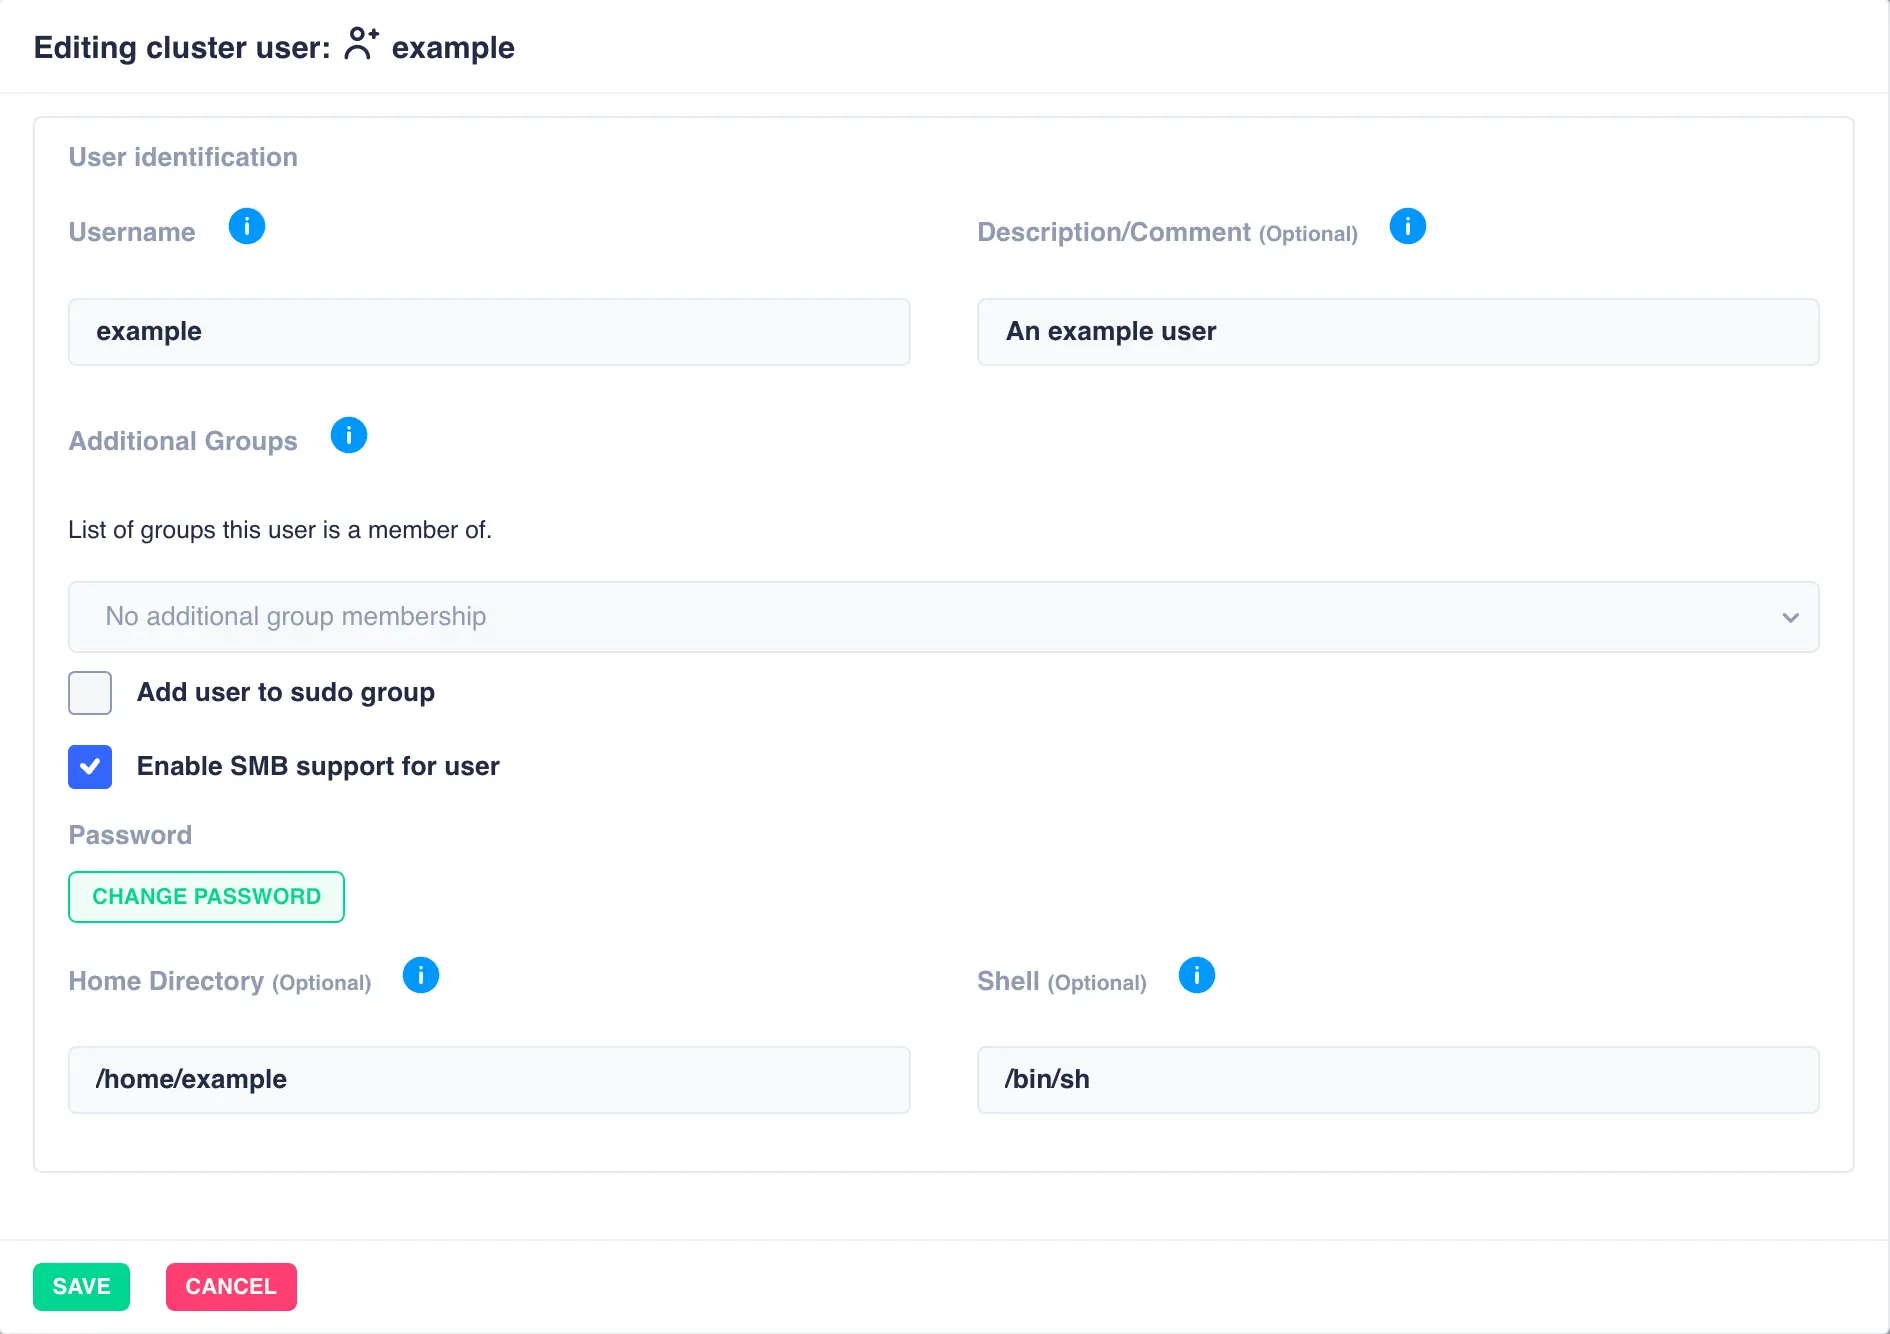Viewport: 1890px width, 1334px height.
Task: Click the user icon beside the title
Action: click(x=360, y=45)
